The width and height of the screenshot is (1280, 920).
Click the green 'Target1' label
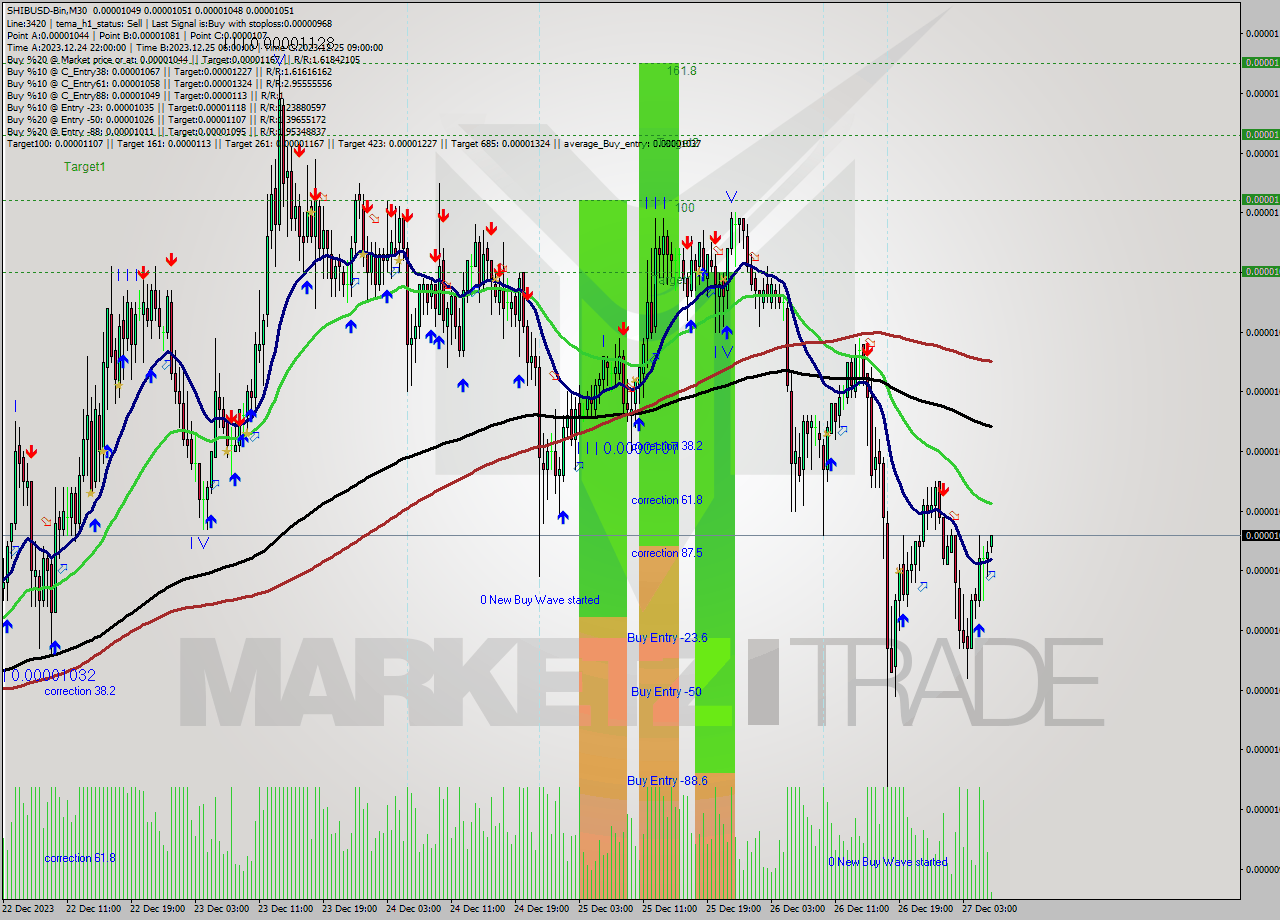[x=84, y=167]
